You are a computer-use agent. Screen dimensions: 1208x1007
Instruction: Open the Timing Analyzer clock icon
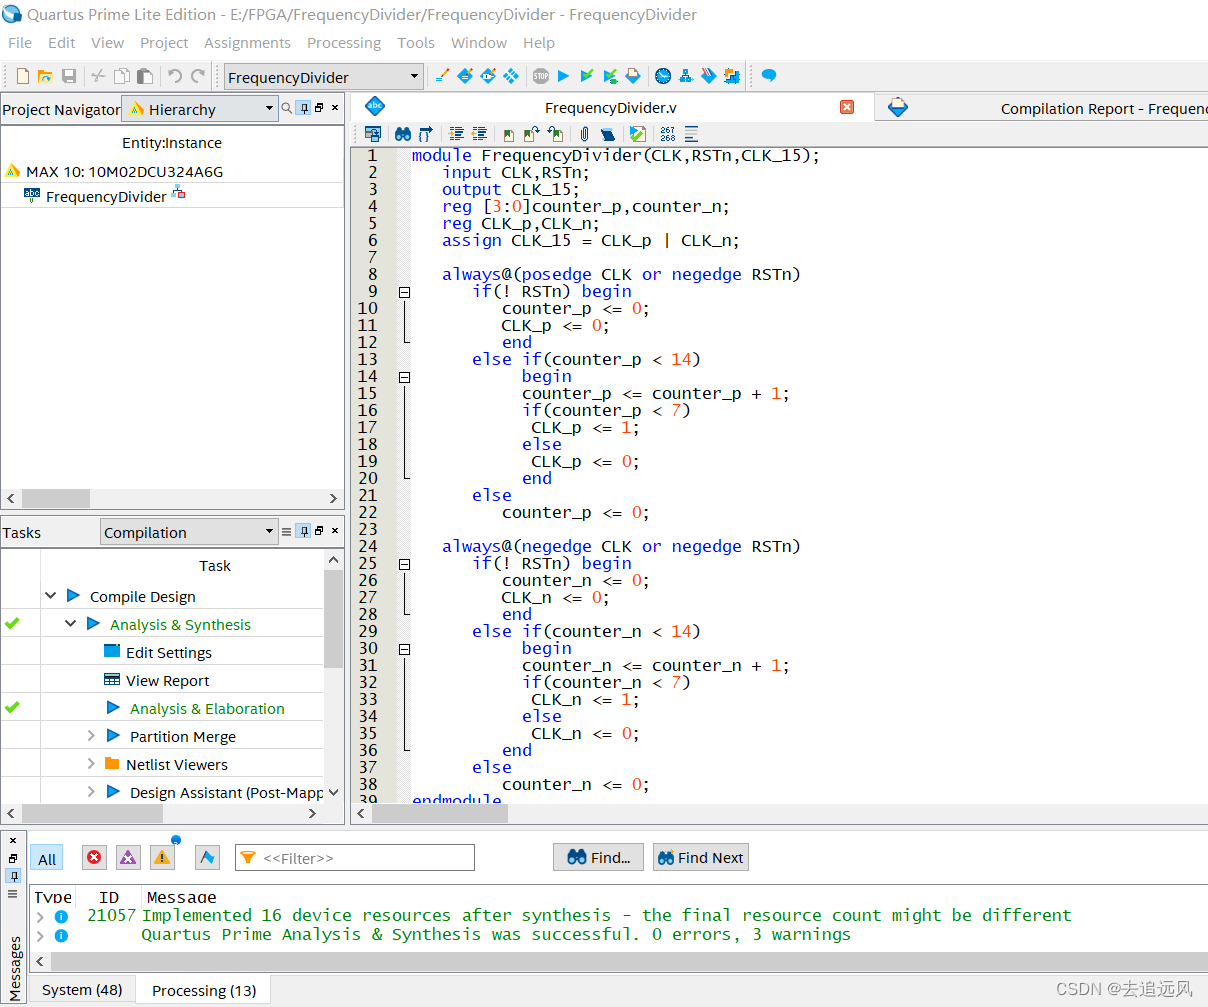coord(663,76)
